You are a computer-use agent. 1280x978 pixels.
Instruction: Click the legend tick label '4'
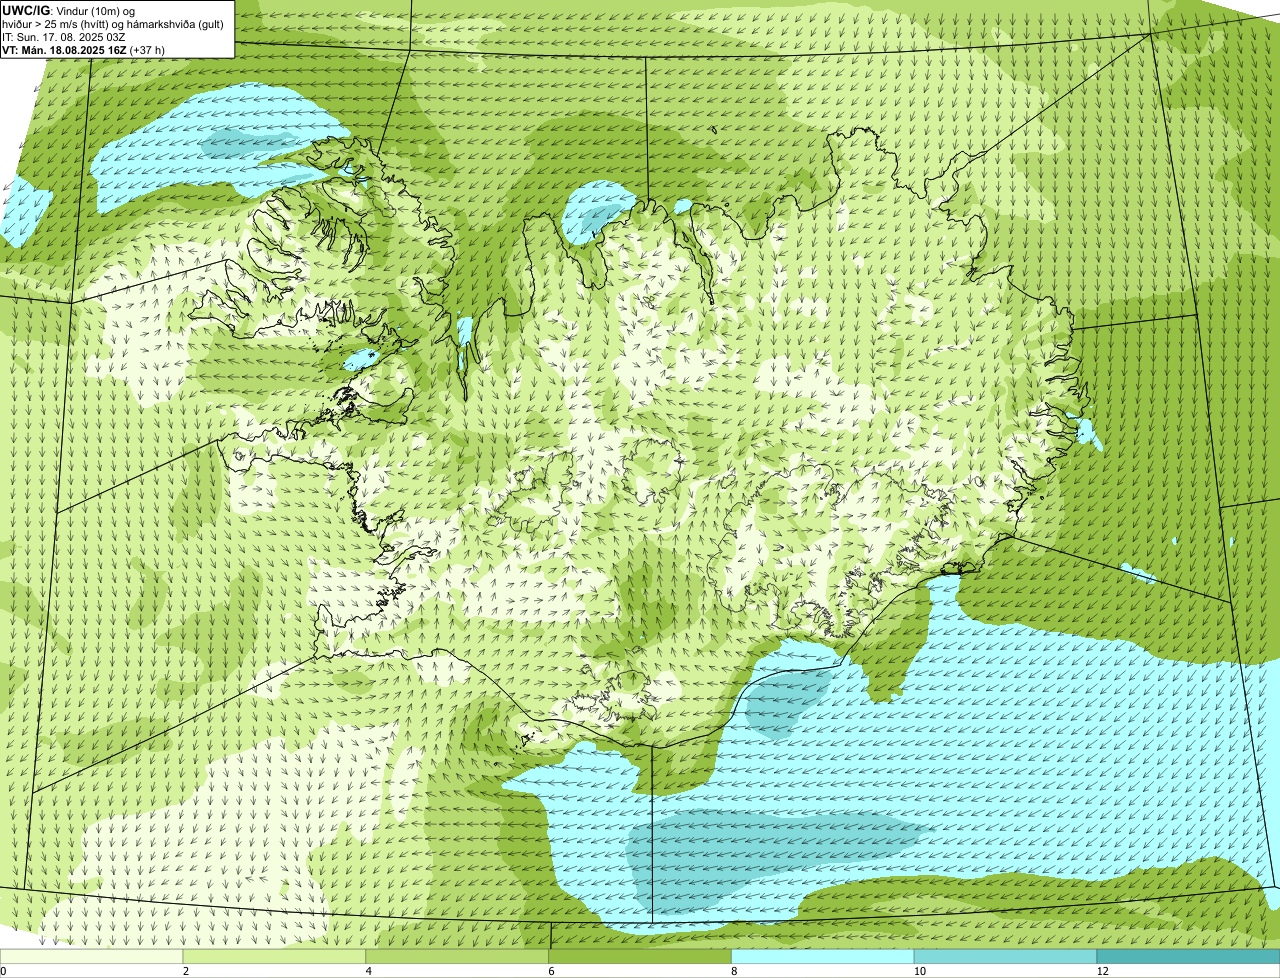click(369, 971)
